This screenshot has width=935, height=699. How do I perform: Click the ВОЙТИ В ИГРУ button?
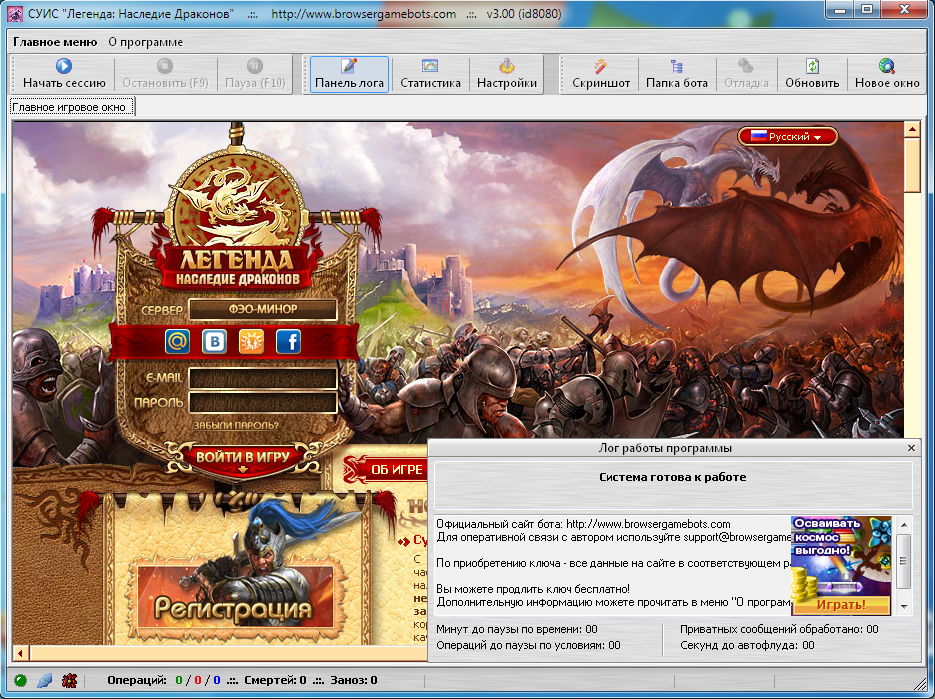tap(243, 458)
